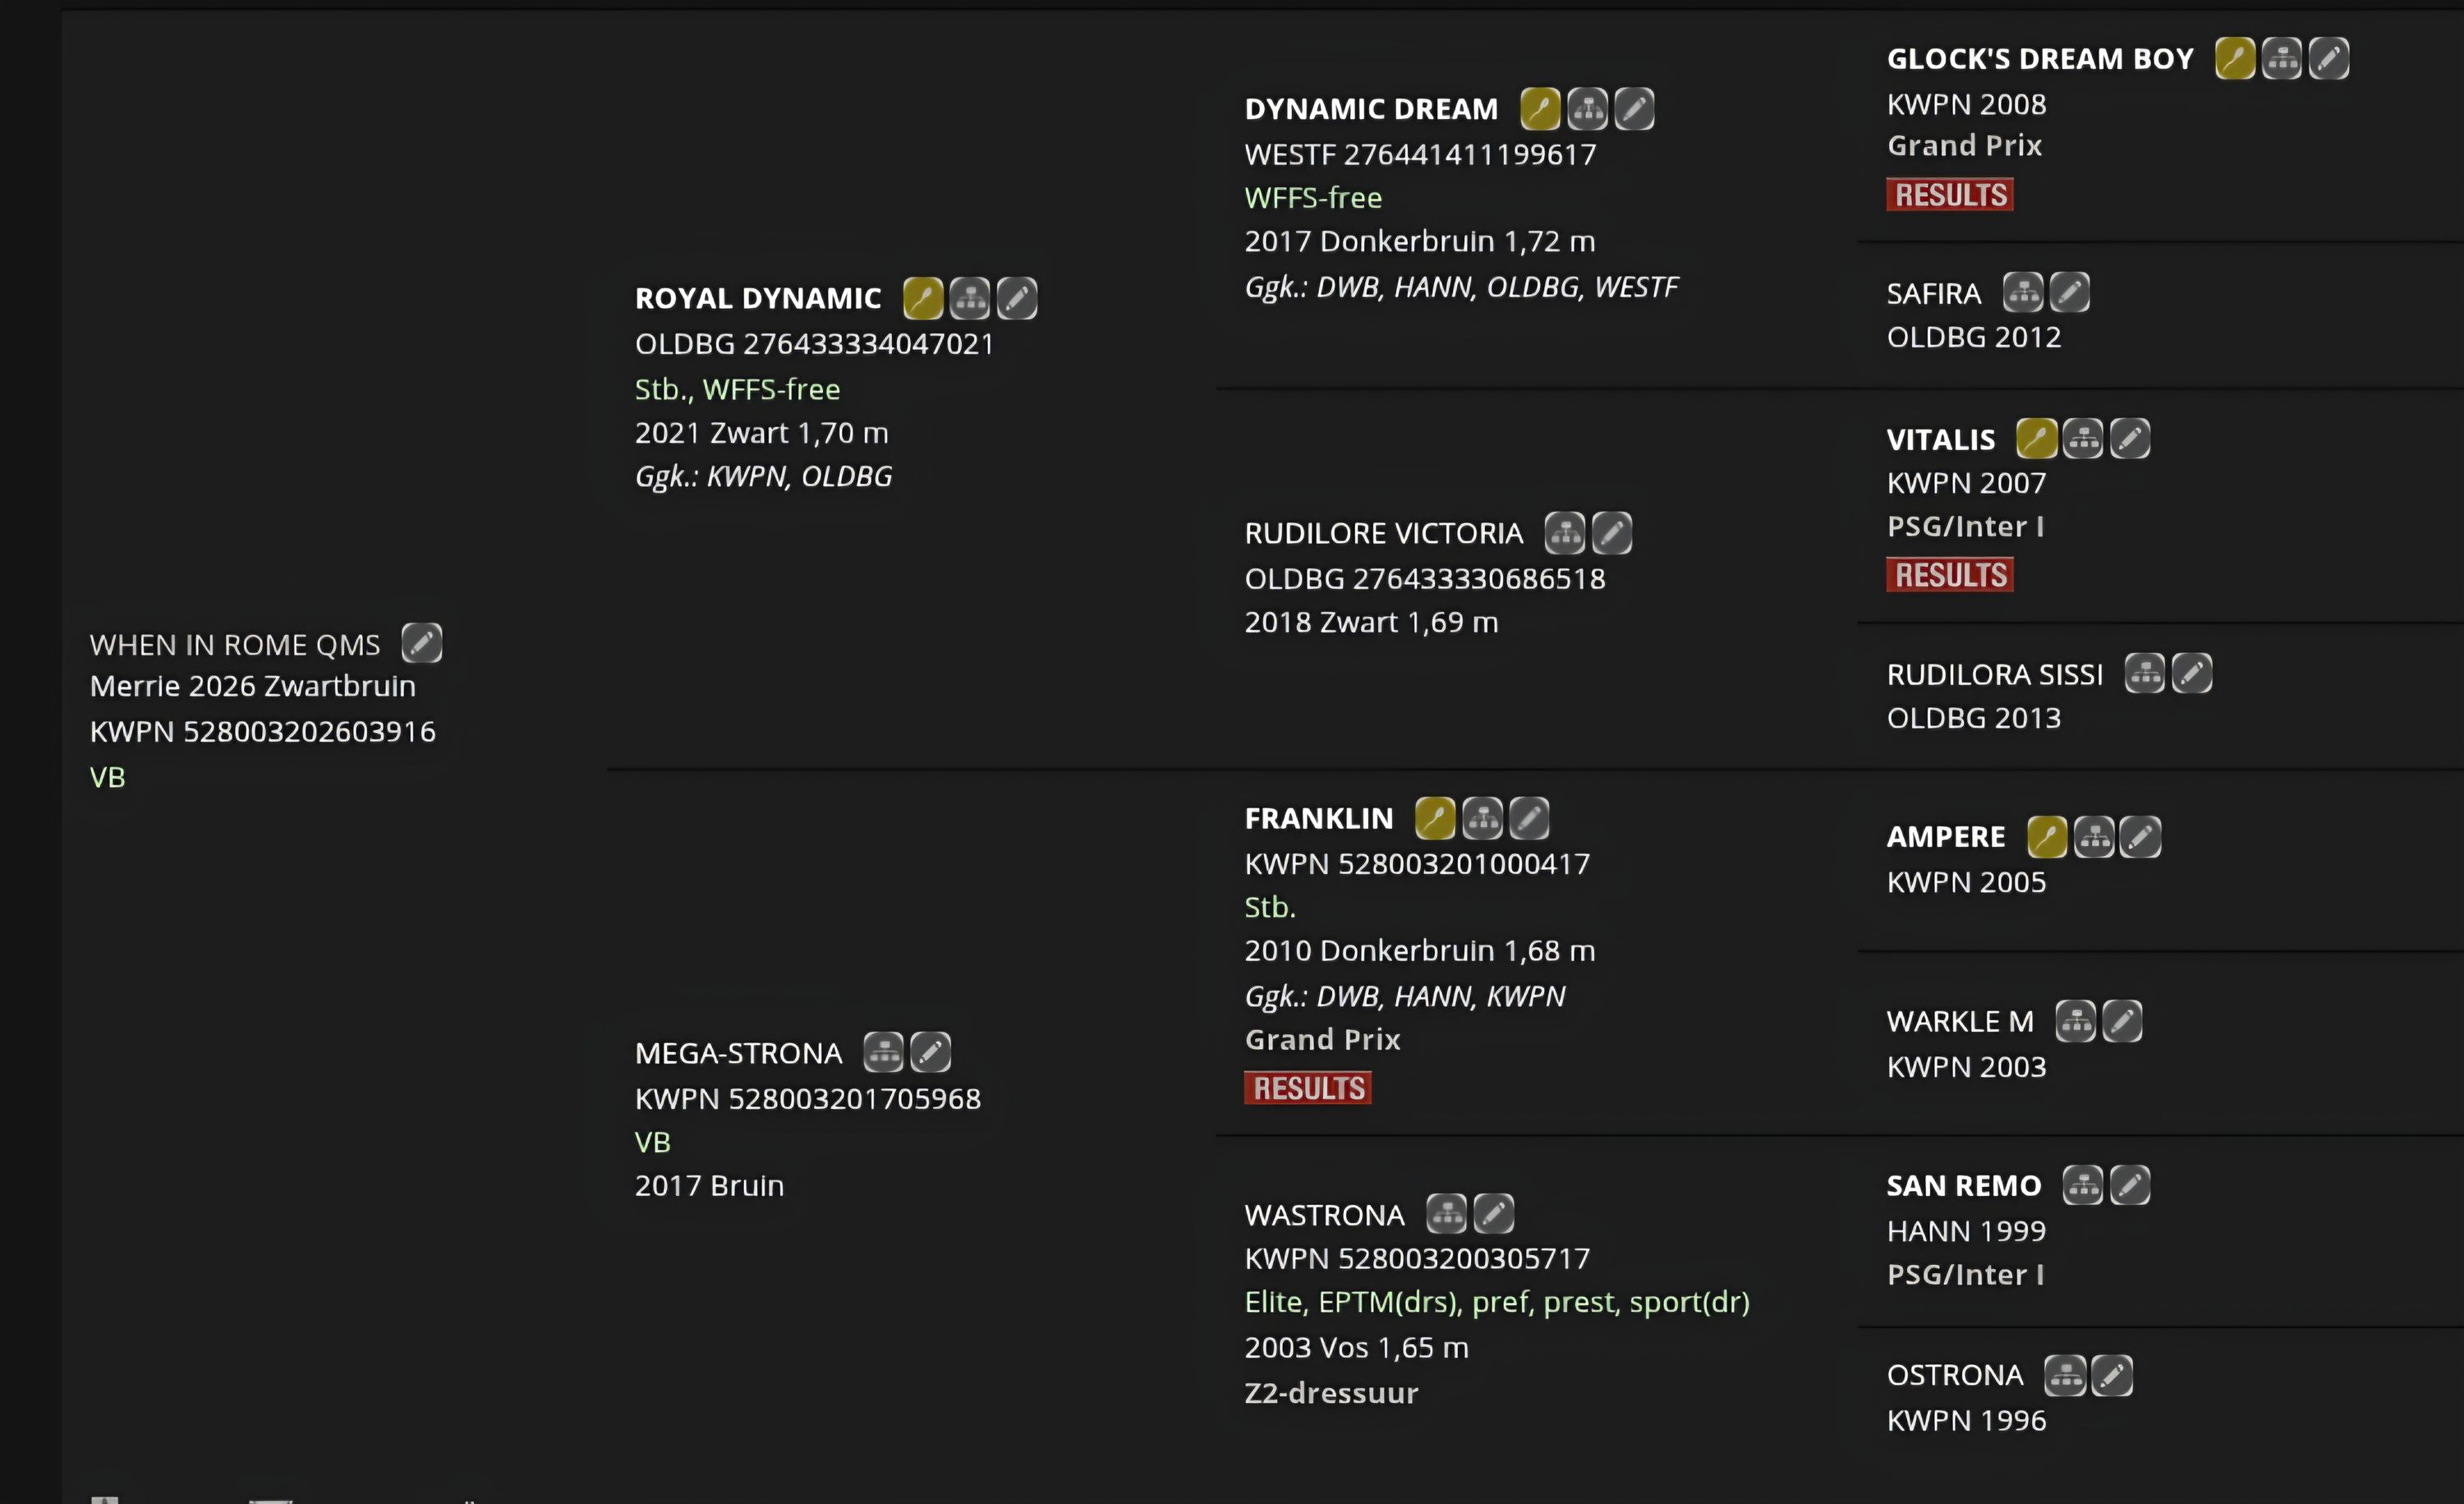View the pedigree tree icon of WARKLE M
Viewport: 2464px width, 1504px height.
pos(2075,1021)
